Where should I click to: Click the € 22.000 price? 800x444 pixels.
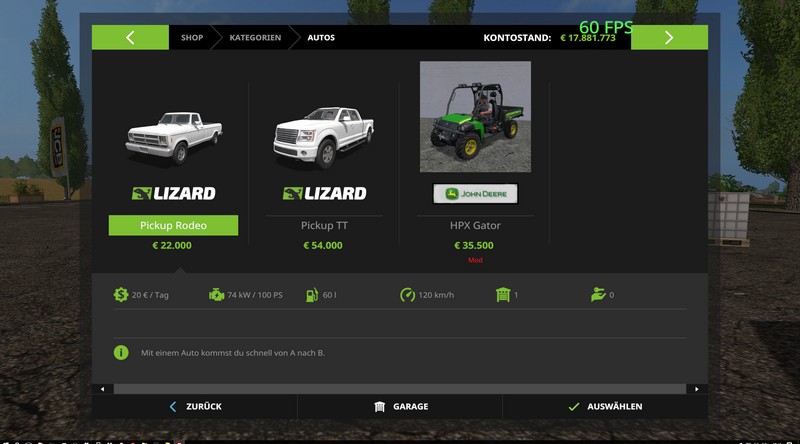pyautogui.click(x=172, y=245)
